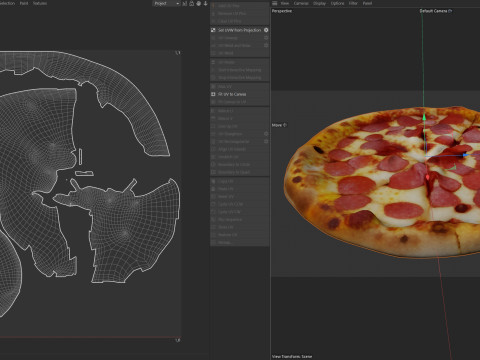Select the Stop Interactive Mapping command
480x360 pixels.
point(239,78)
